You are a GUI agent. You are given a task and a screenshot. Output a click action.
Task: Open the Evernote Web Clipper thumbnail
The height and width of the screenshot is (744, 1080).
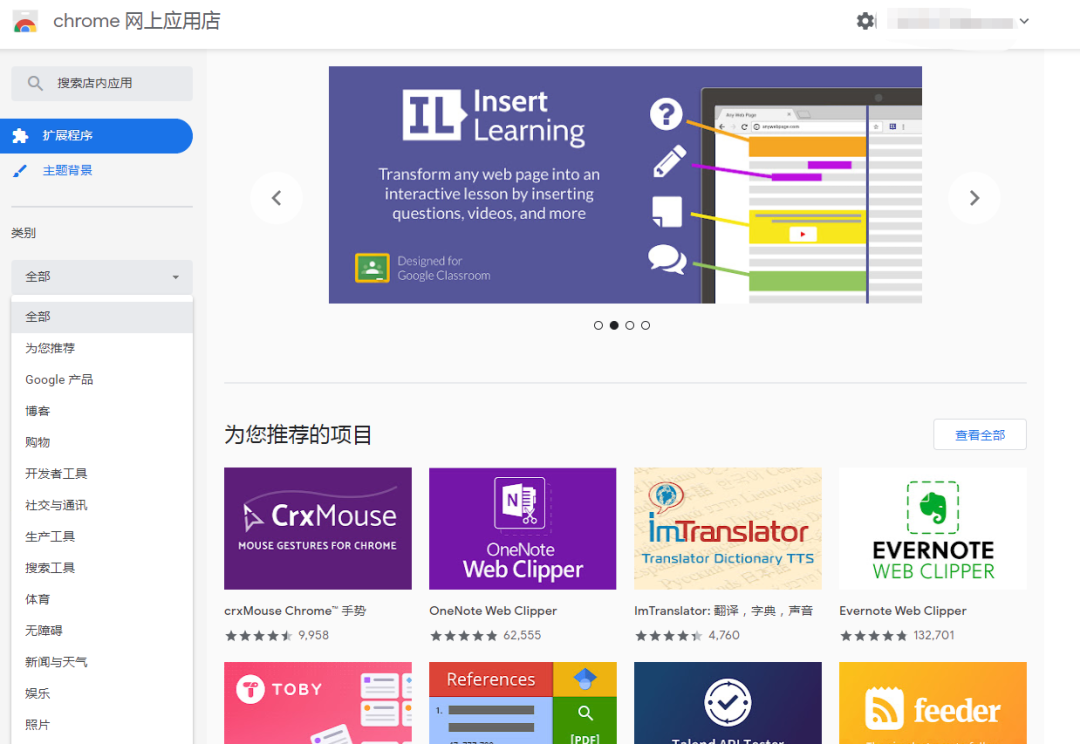[x=933, y=528]
